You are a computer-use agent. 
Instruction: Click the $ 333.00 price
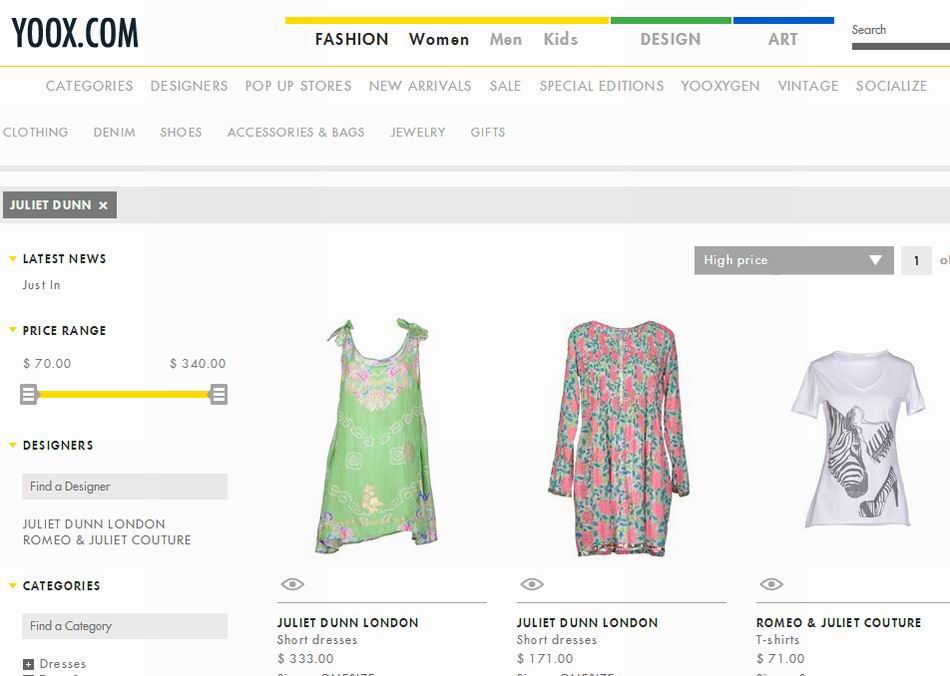305,658
